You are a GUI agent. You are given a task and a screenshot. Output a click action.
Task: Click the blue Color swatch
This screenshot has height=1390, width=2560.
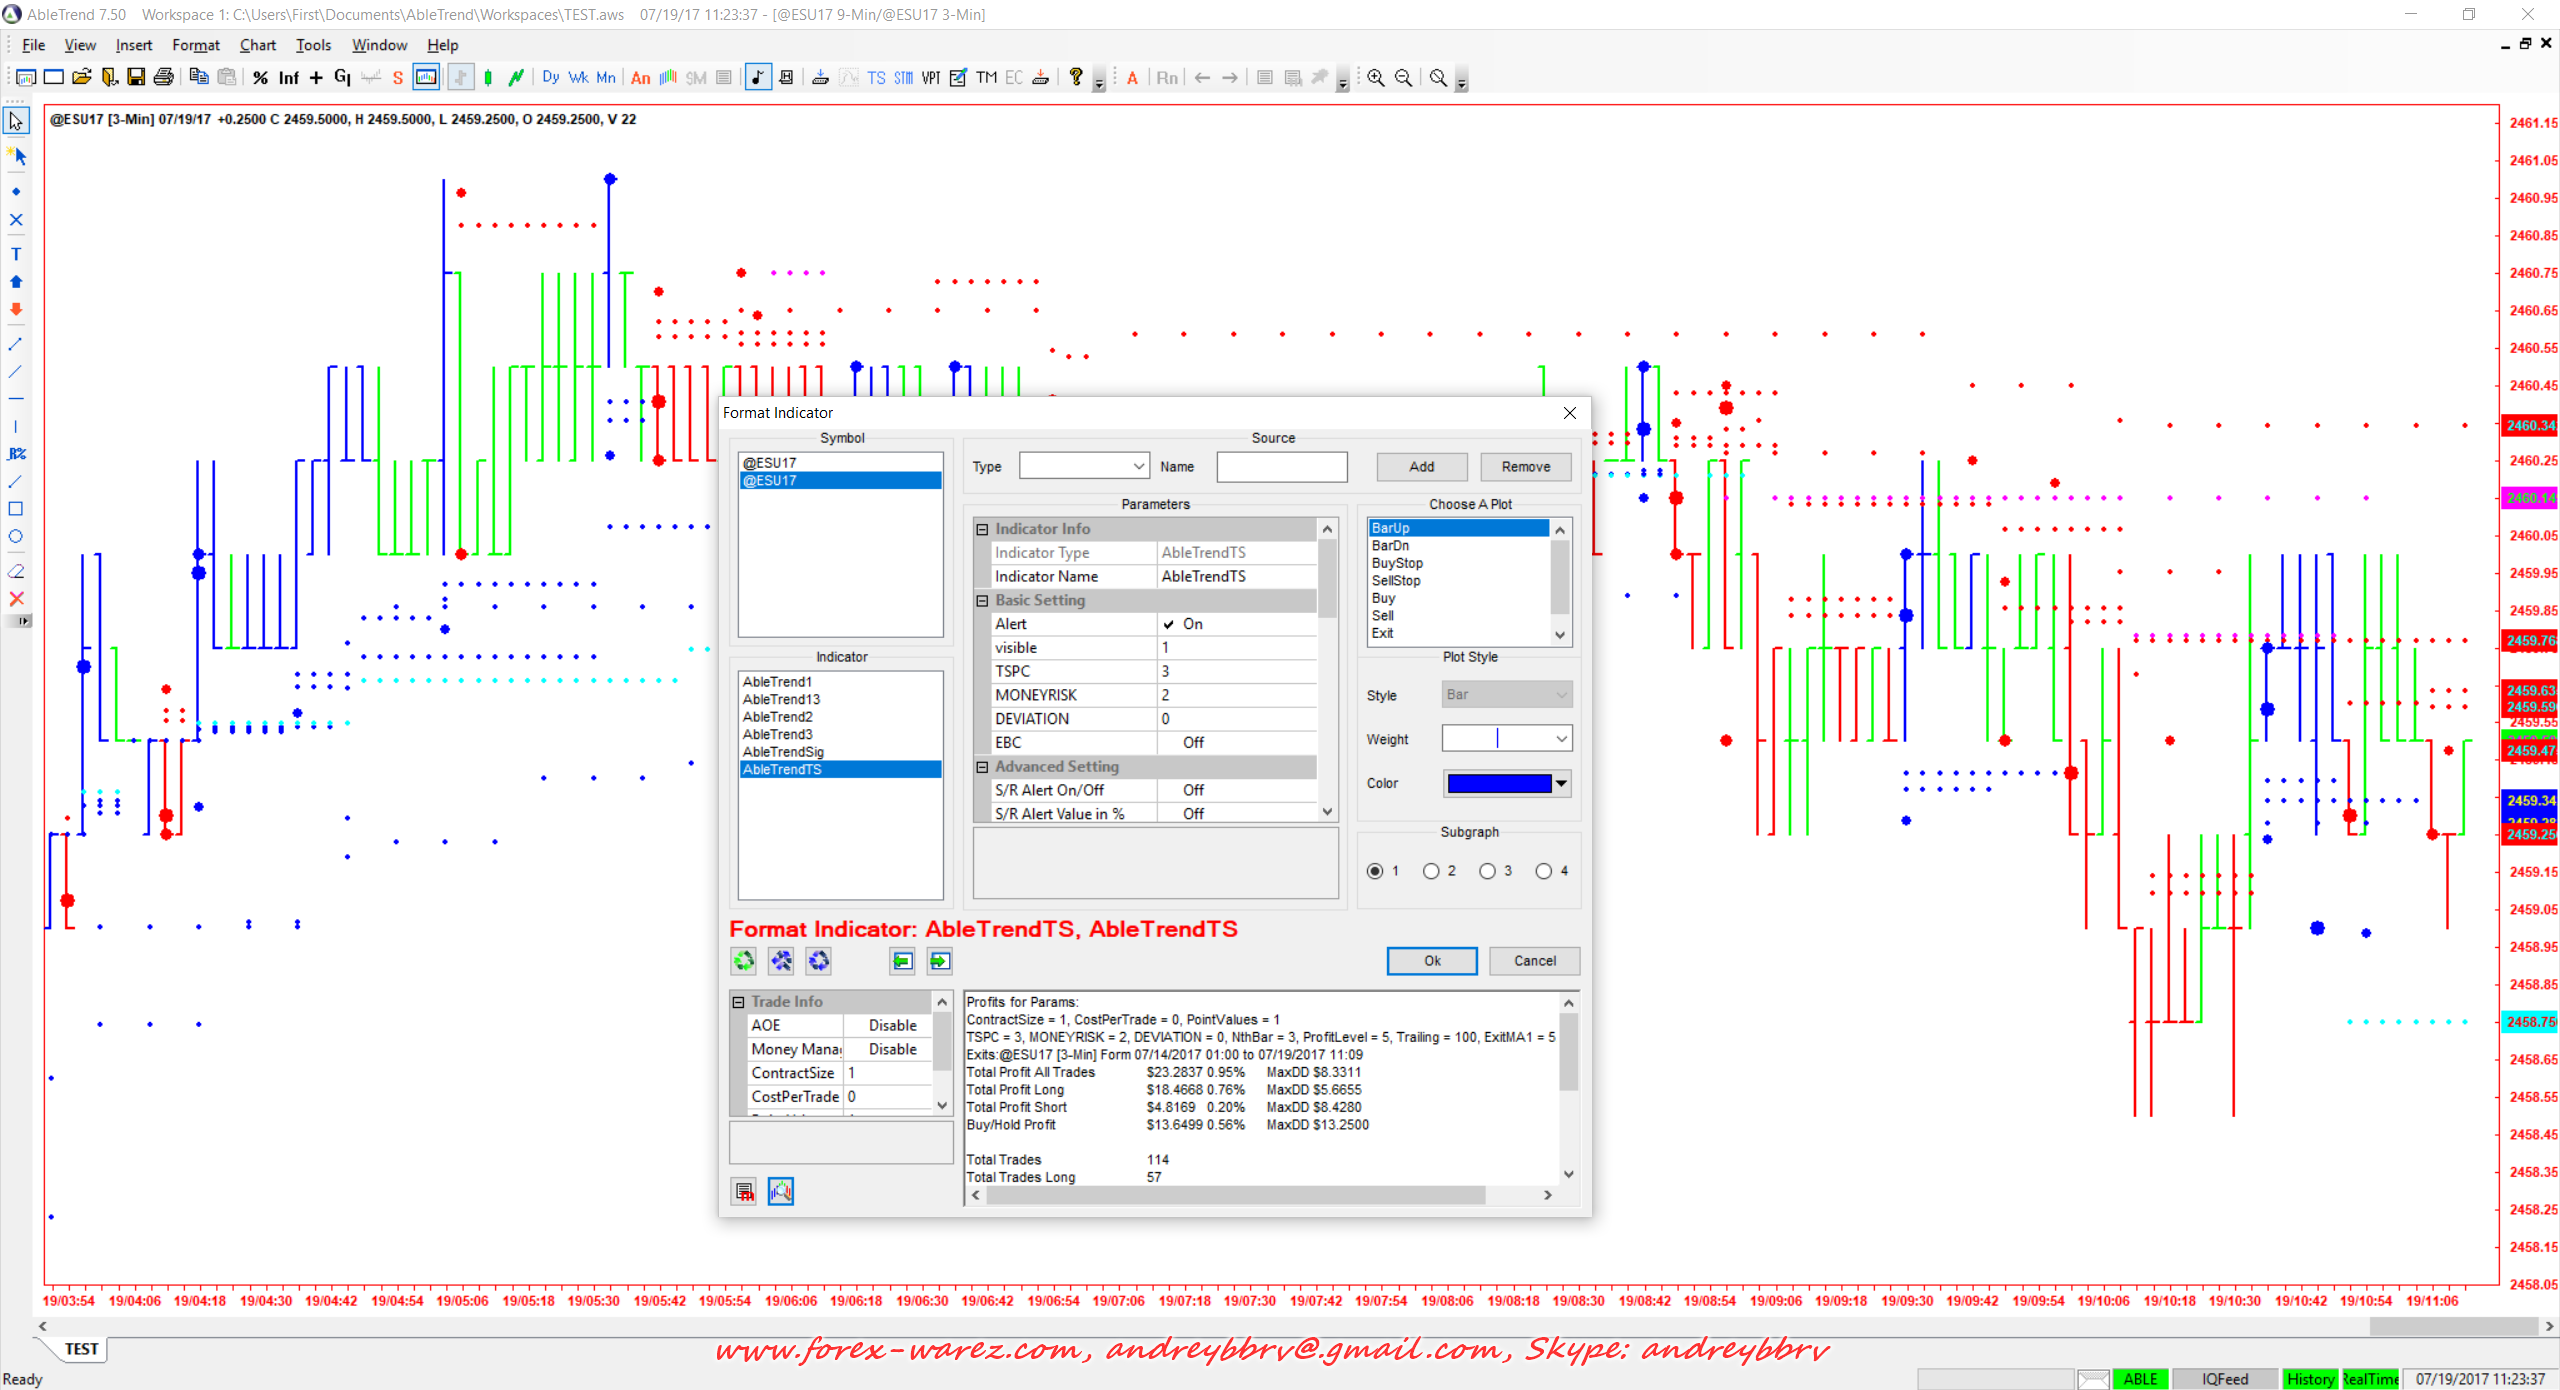[x=1499, y=783]
